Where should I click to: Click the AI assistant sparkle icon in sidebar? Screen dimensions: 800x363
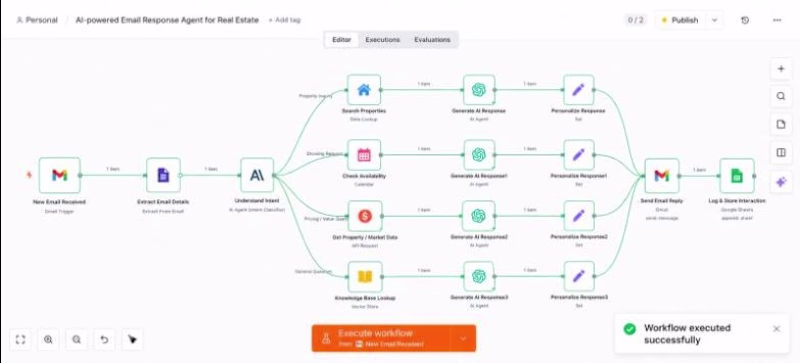pyautogui.click(x=781, y=181)
